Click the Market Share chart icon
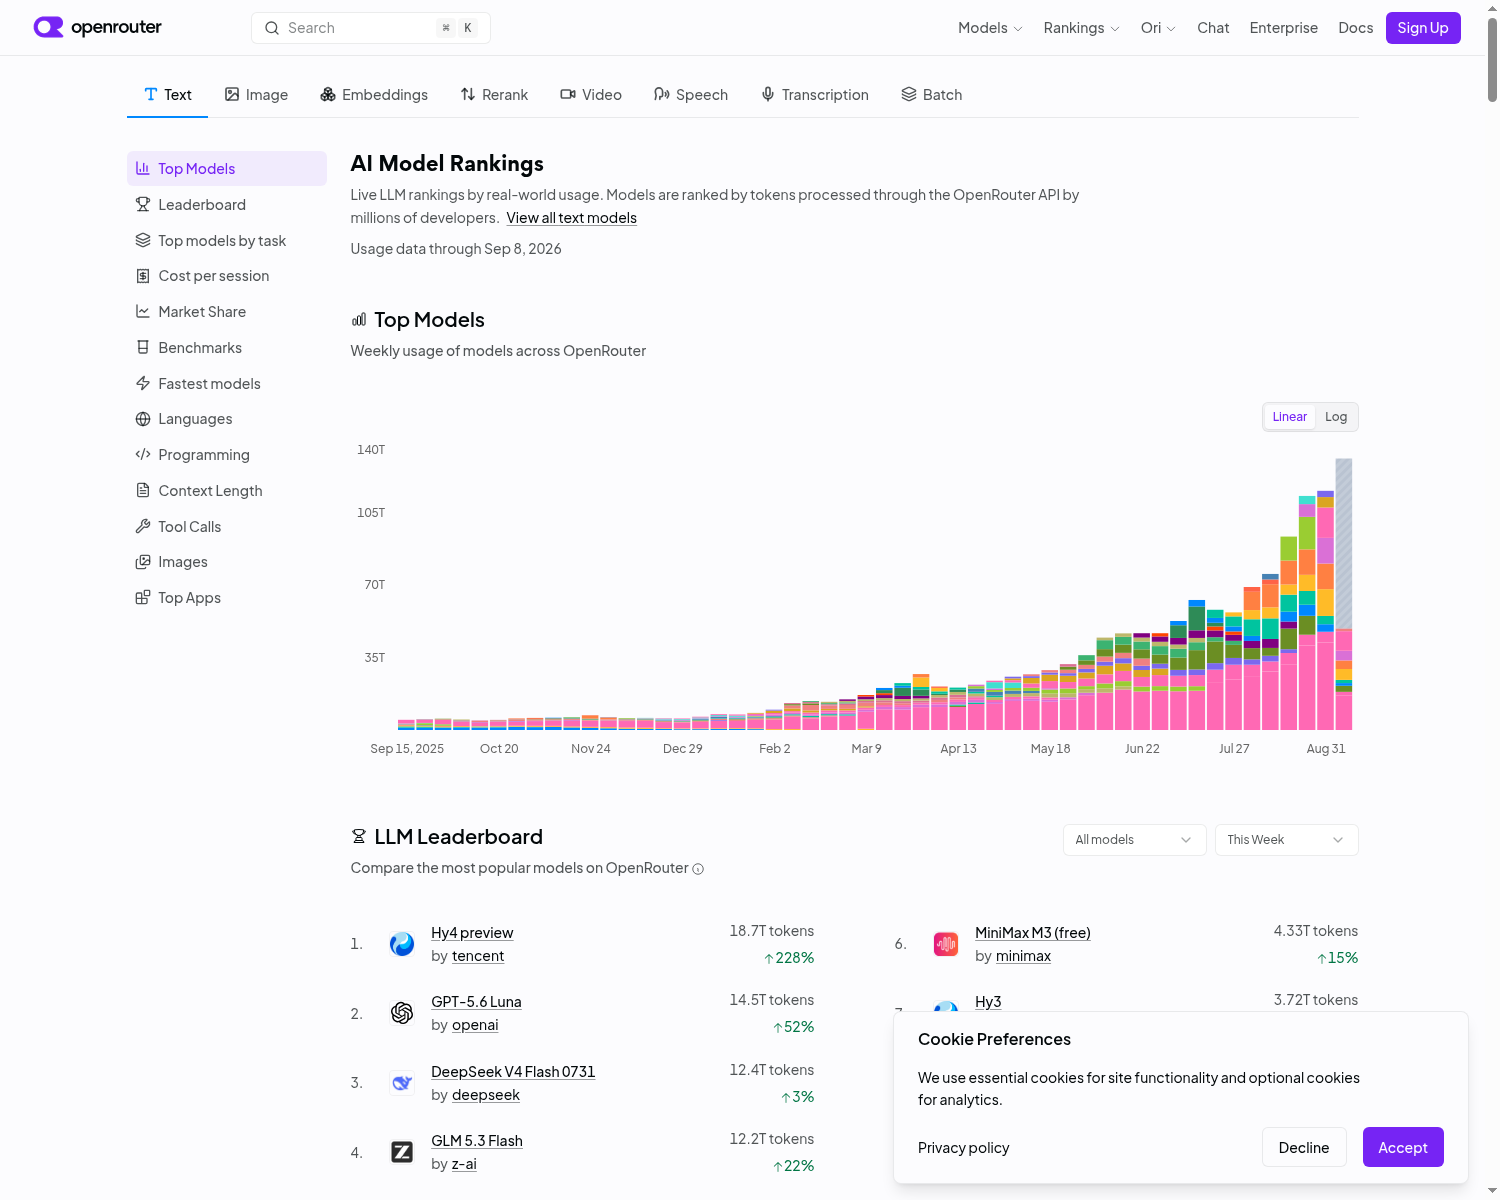This screenshot has height=1200, width=1500. pyautogui.click(x=143, y=312)
